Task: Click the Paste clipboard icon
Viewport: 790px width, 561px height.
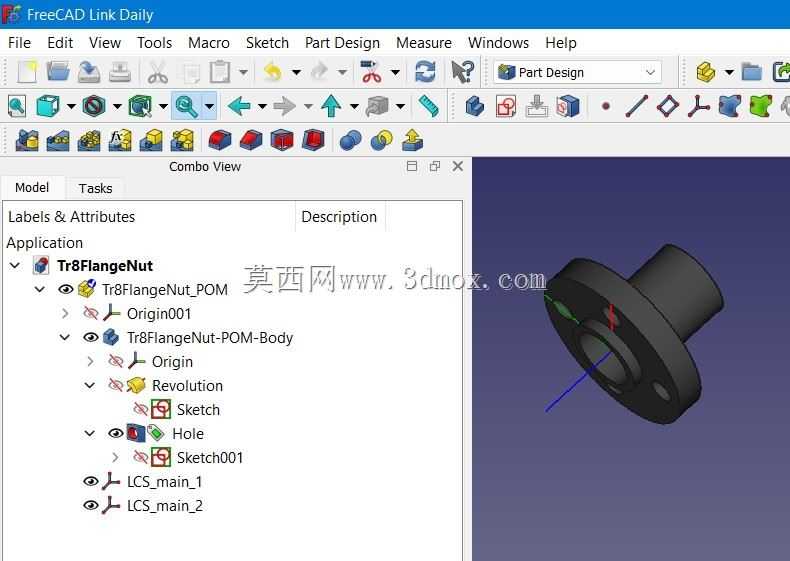Action: 220,72
